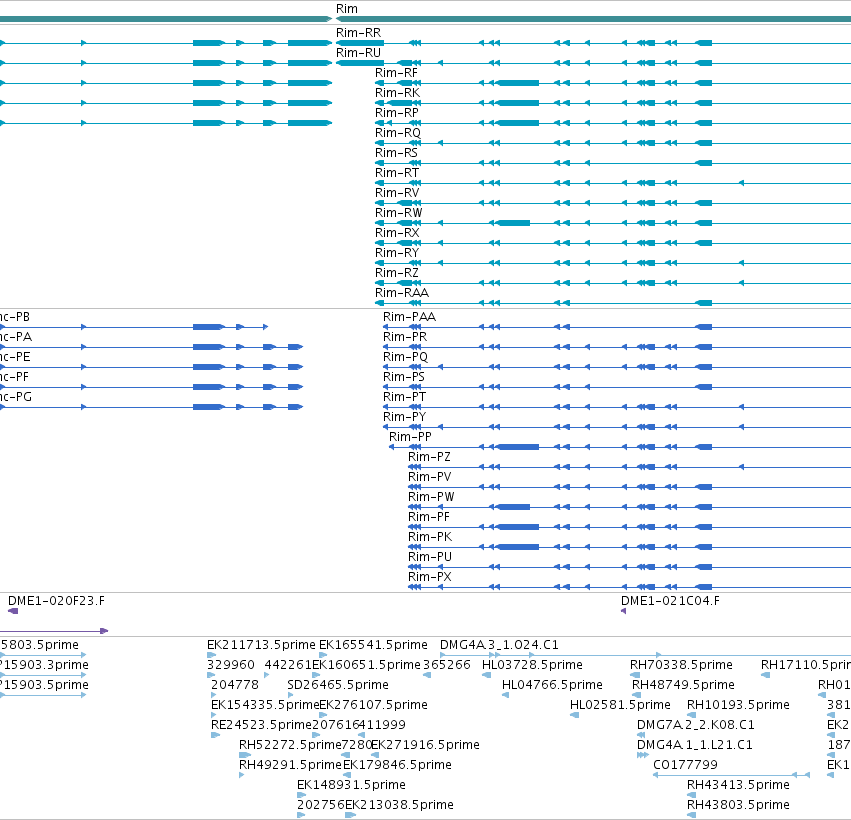Click the RH49291.5prime EST label
This screenshot has width=851, height=820.
click(290, 765)
